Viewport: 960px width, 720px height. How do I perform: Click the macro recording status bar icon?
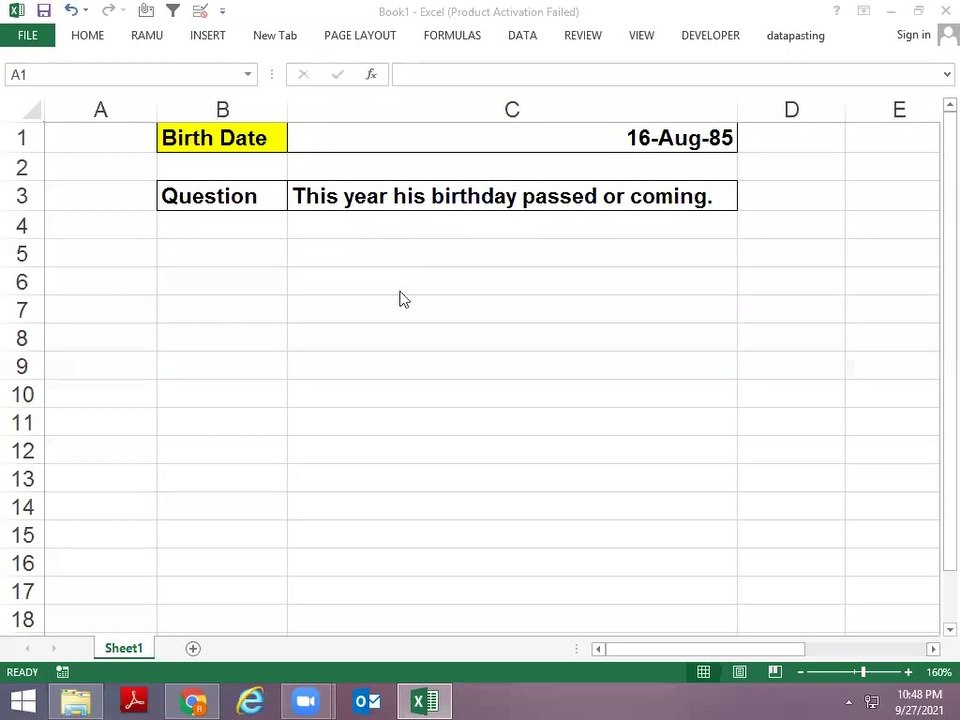pyautogui.click(x=62, y=672)
